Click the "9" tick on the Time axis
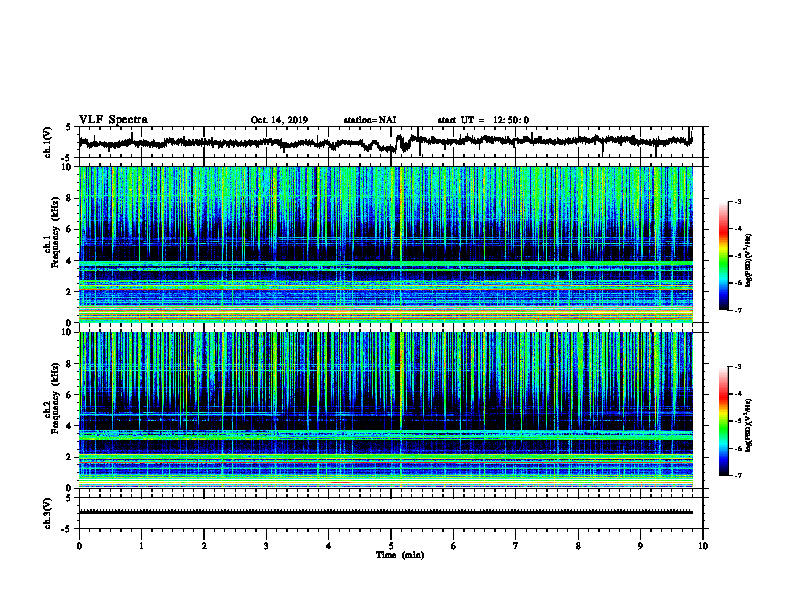Screen dimensions: 792x612 [x=640, y=546]
